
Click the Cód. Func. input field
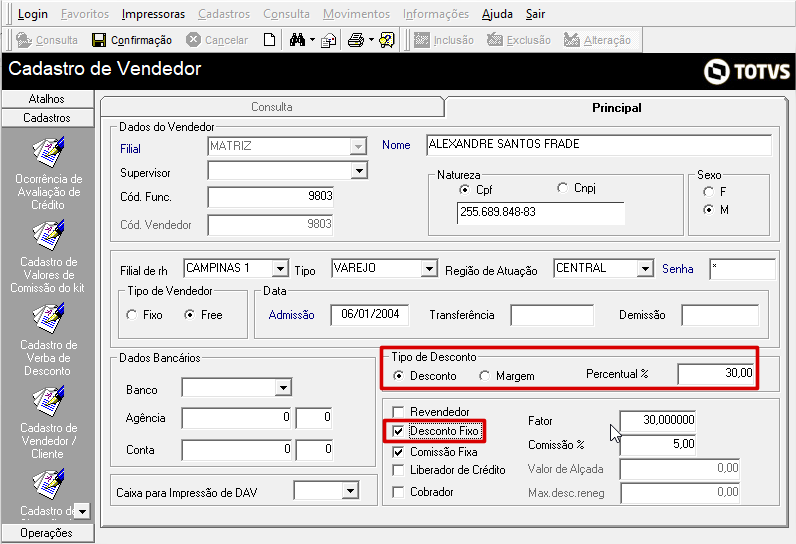click(271, 197)
